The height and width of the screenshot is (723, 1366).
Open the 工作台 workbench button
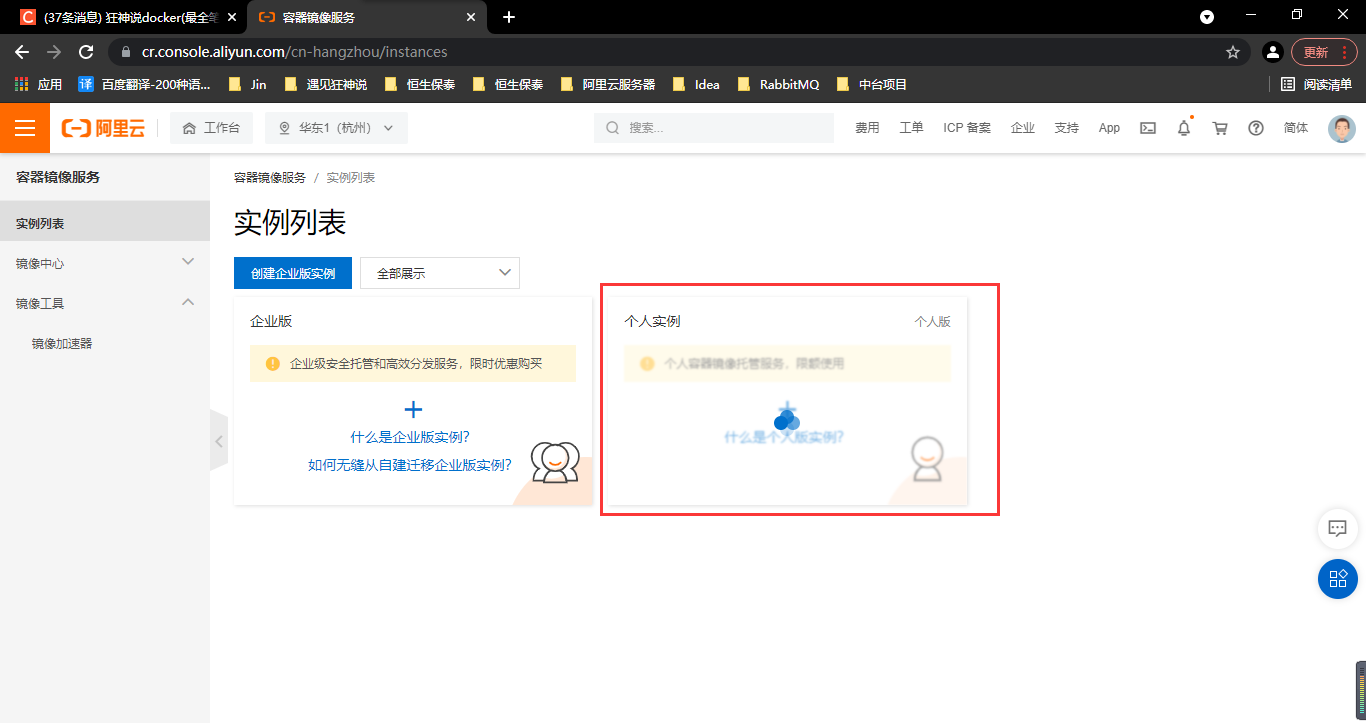[x=211, y=128]
